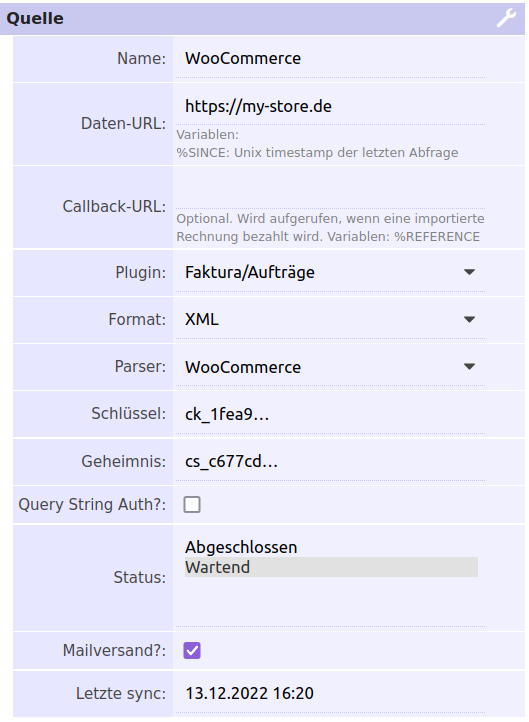The height and width of the screenshot is (722, 529).
Task: Edit the Daten-URL field value
Action: pos(331,106)
